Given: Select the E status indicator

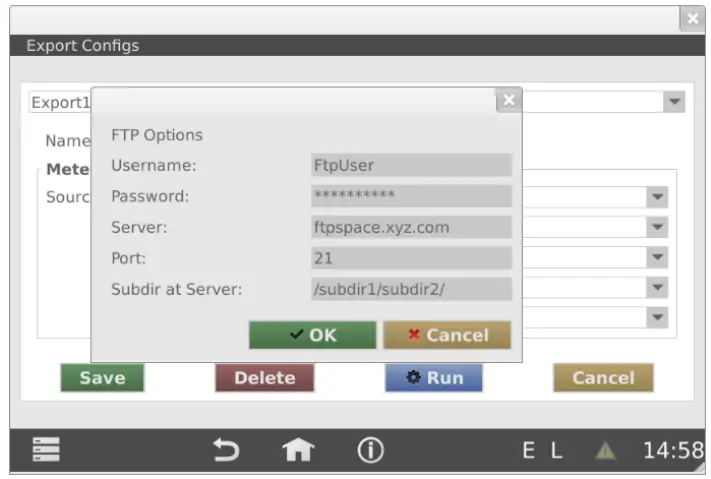Looking at the screenshot, I should pos(528,451).
